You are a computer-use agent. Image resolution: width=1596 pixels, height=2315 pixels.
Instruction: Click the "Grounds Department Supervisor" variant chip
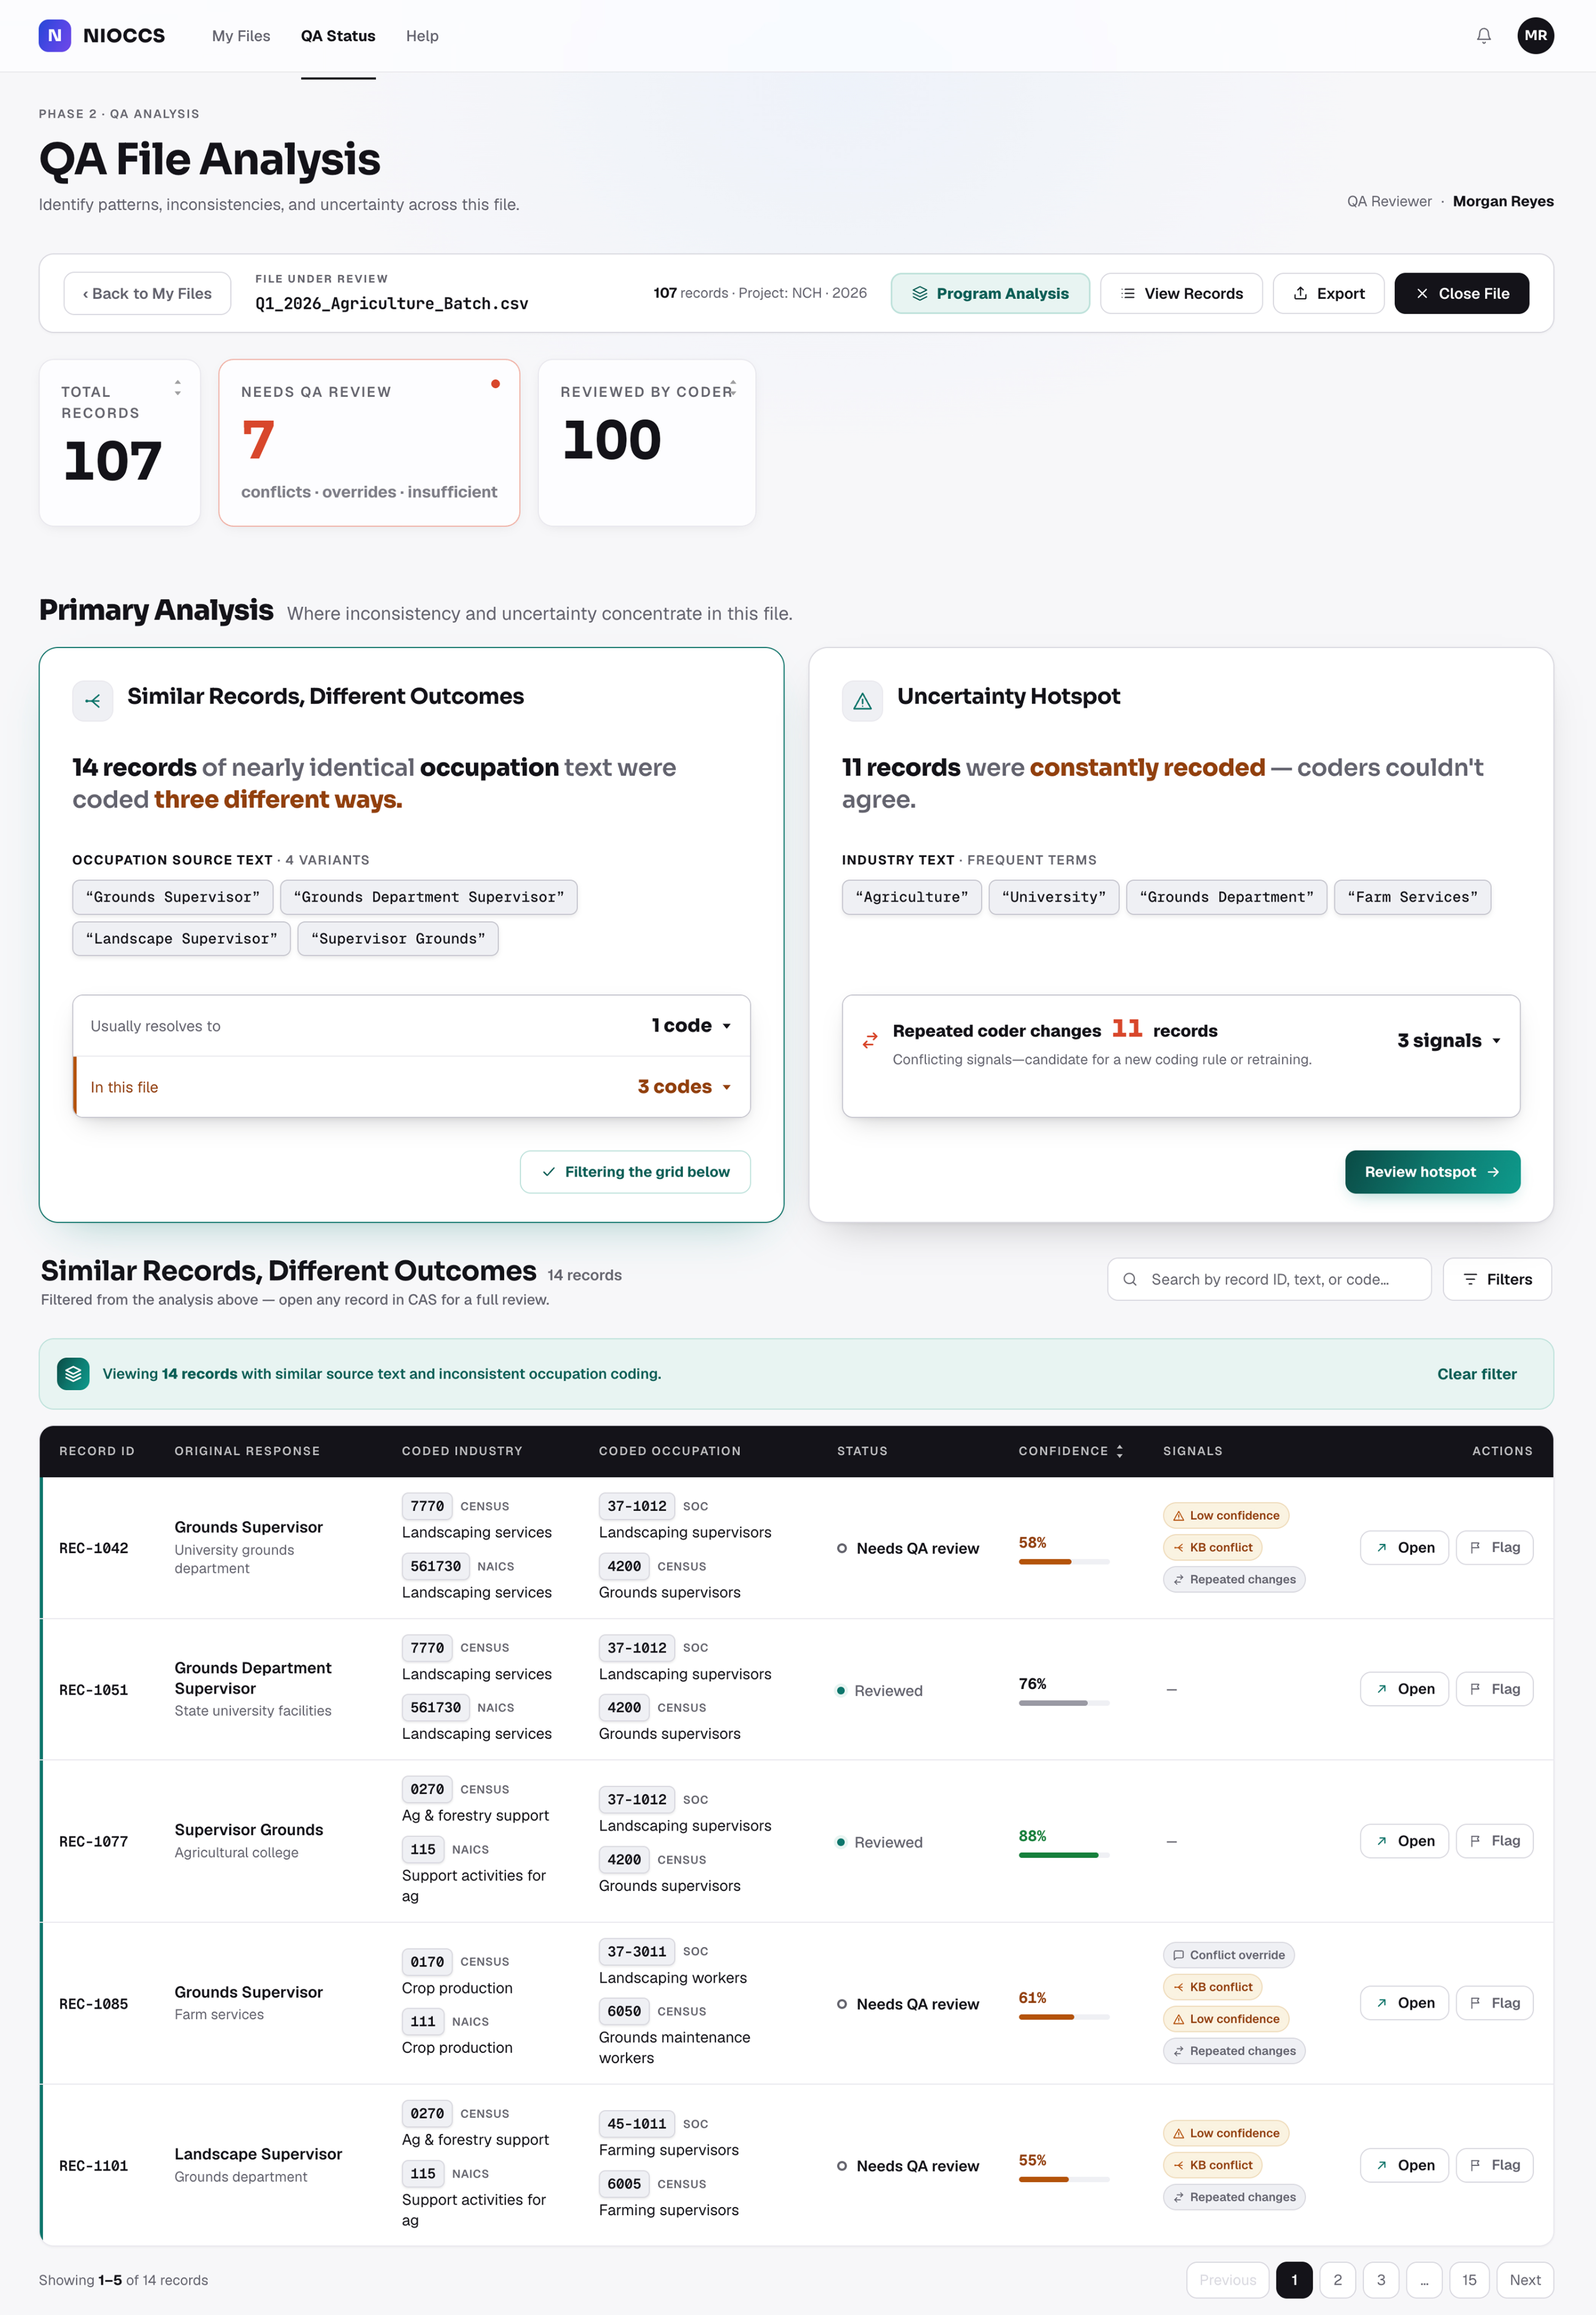pos(428,897)
